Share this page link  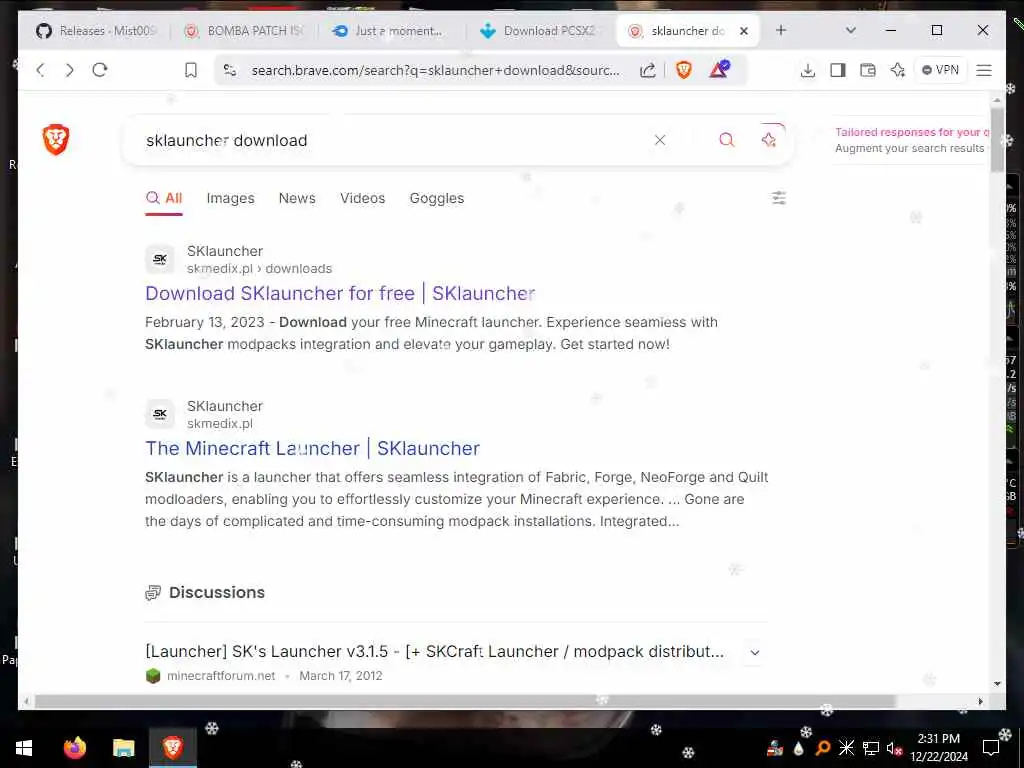647,70
